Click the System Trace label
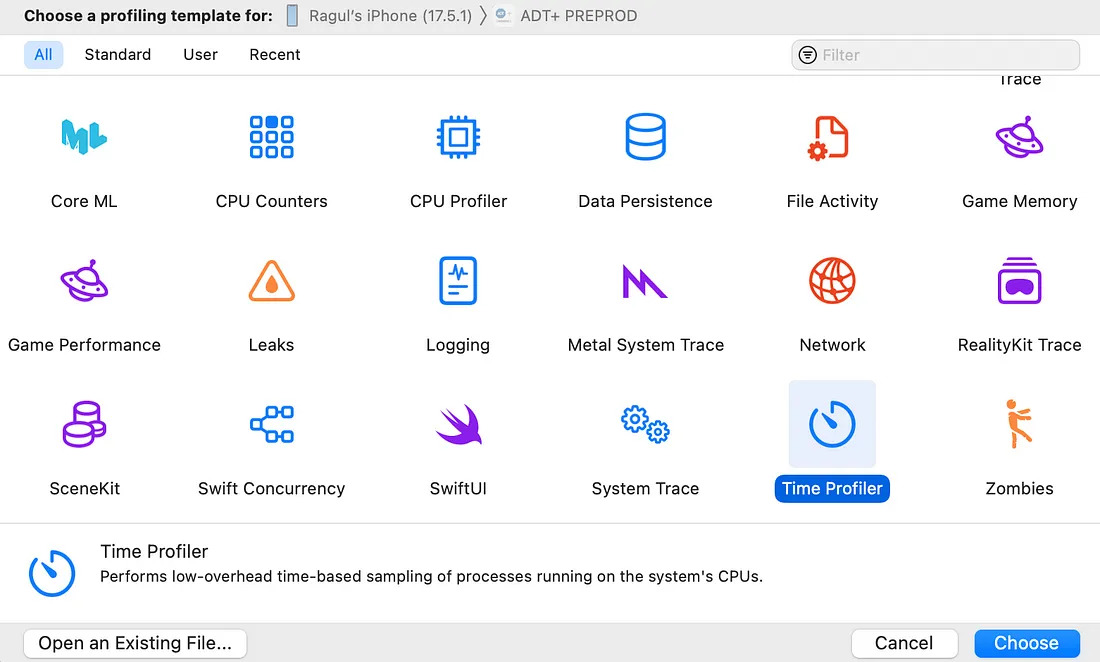The height and width of the screenshot is (662, 1100). point(645,489)
